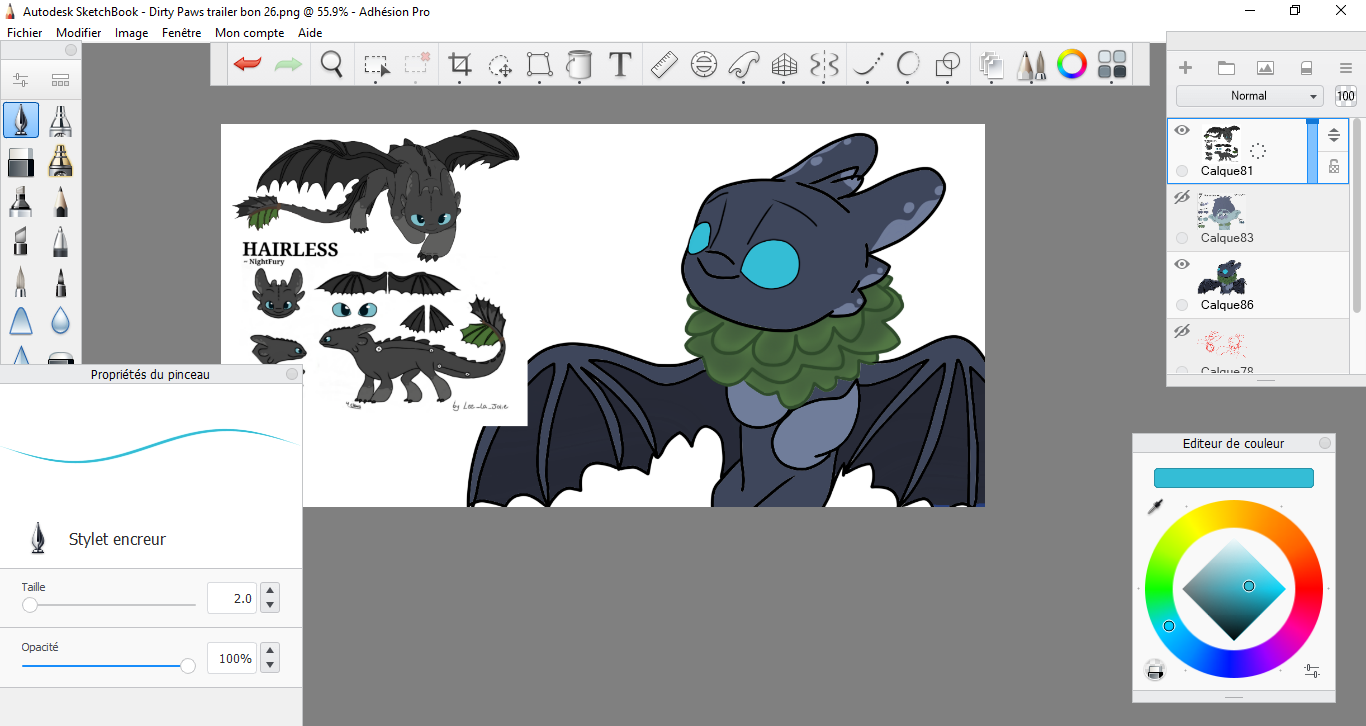Select the pencil brush in palette
Viewport: 1366px width, 726px height.
61,200
